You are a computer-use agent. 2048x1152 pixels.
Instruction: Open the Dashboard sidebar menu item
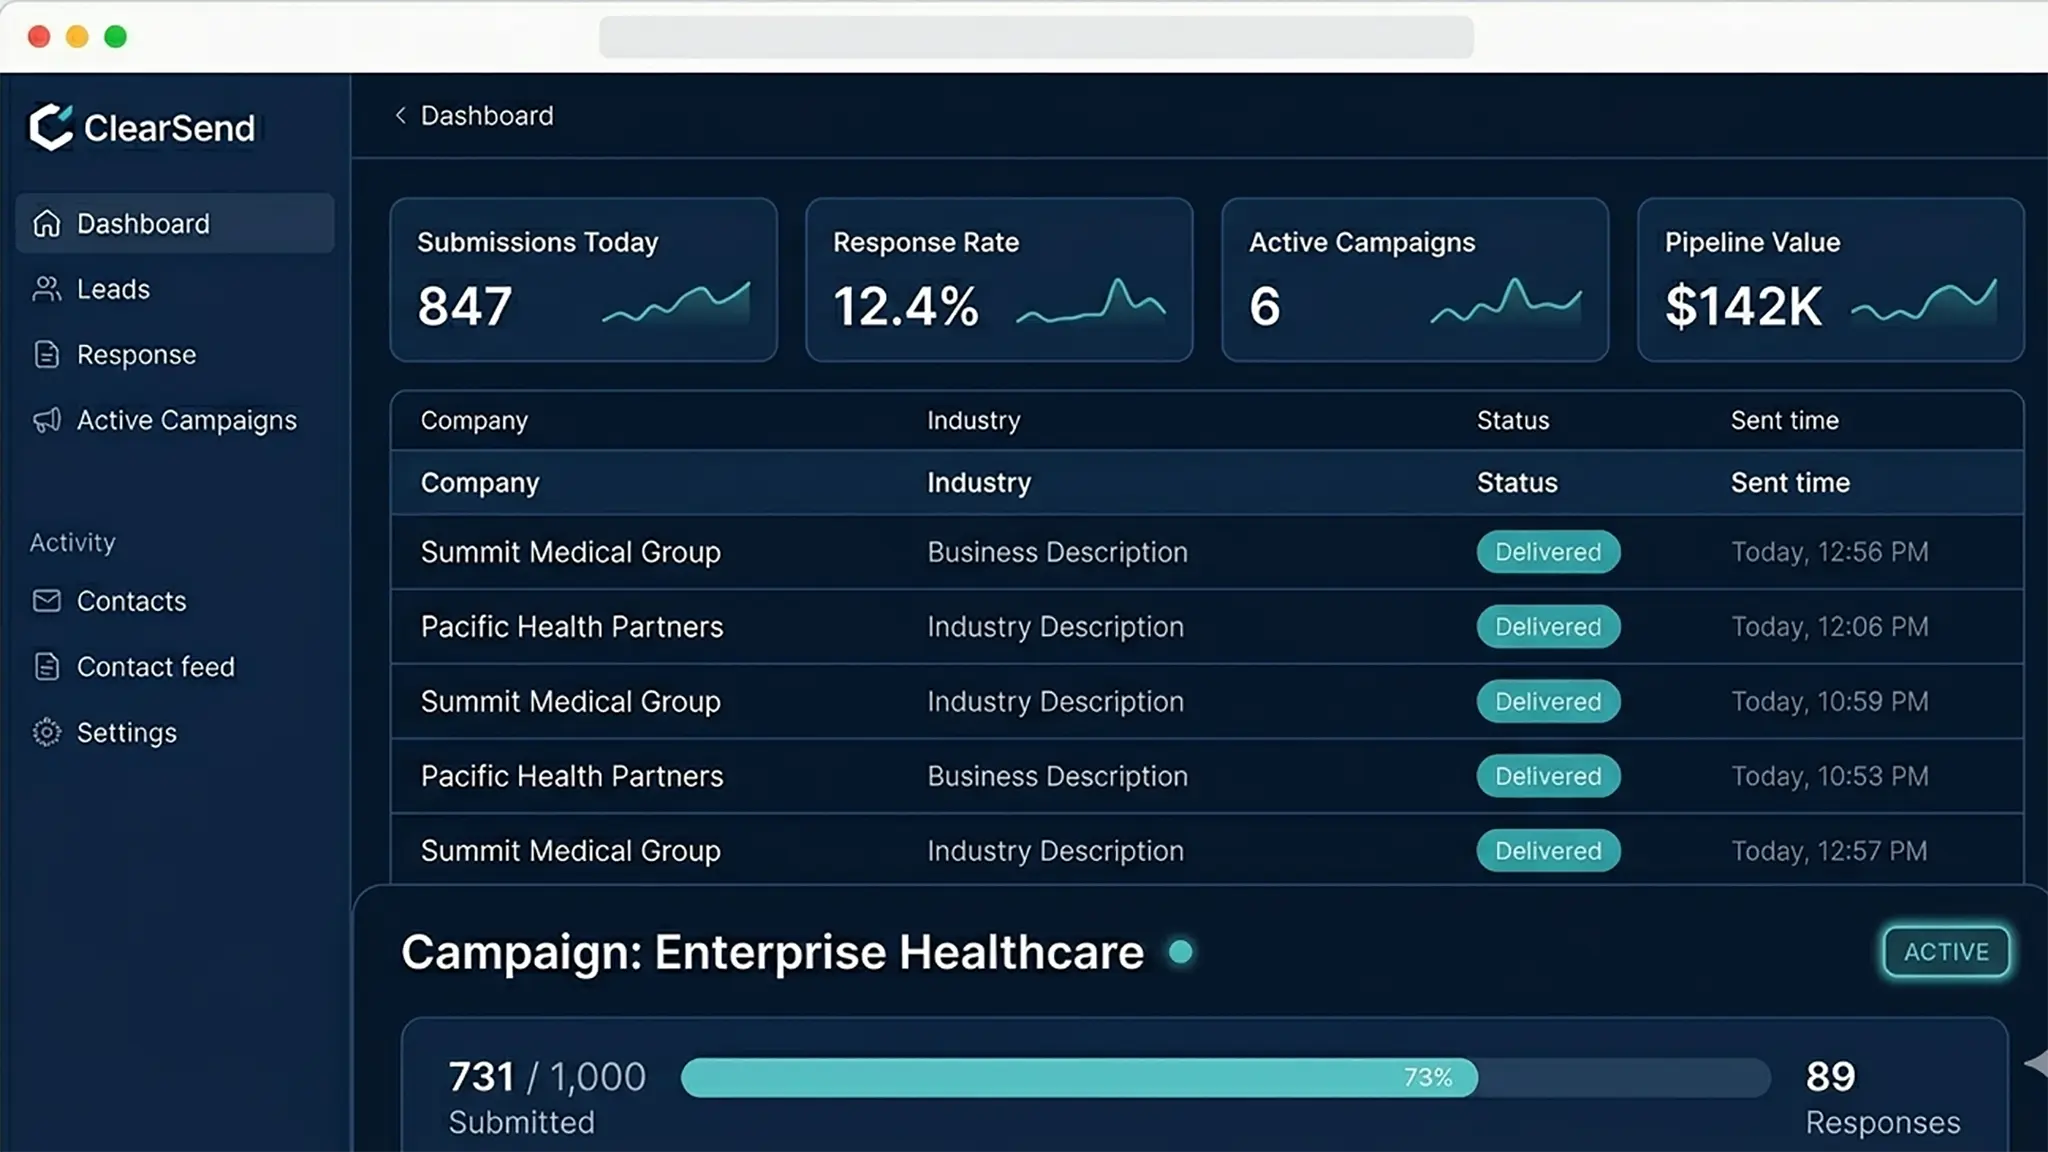(175, 223)
